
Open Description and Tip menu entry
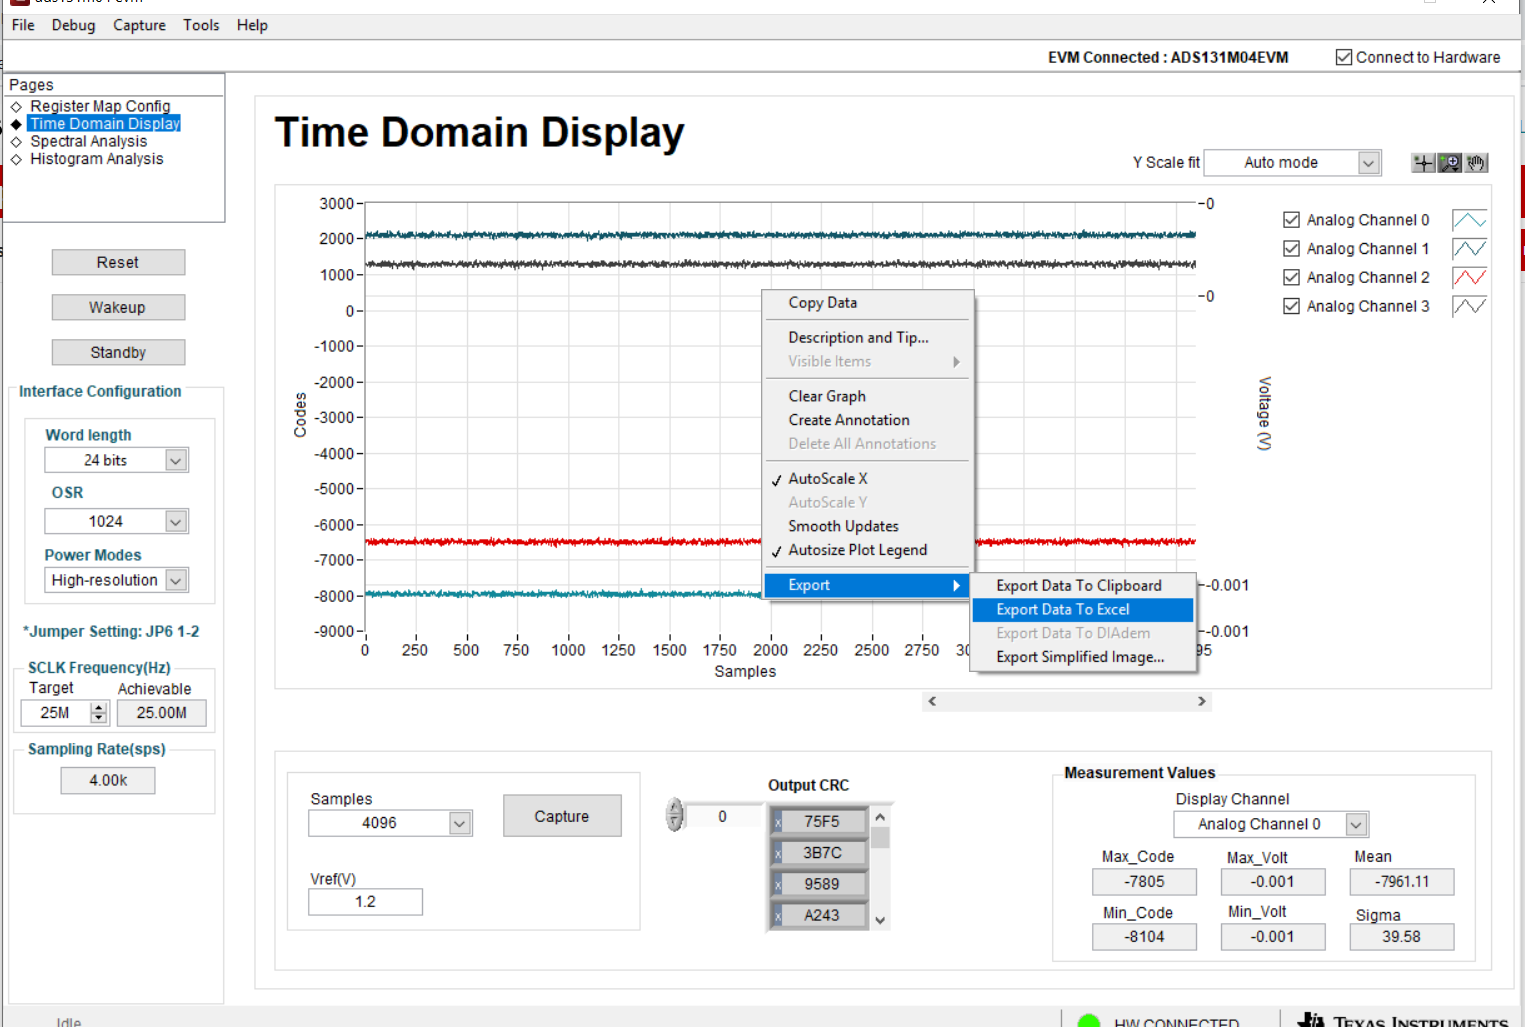868,338
